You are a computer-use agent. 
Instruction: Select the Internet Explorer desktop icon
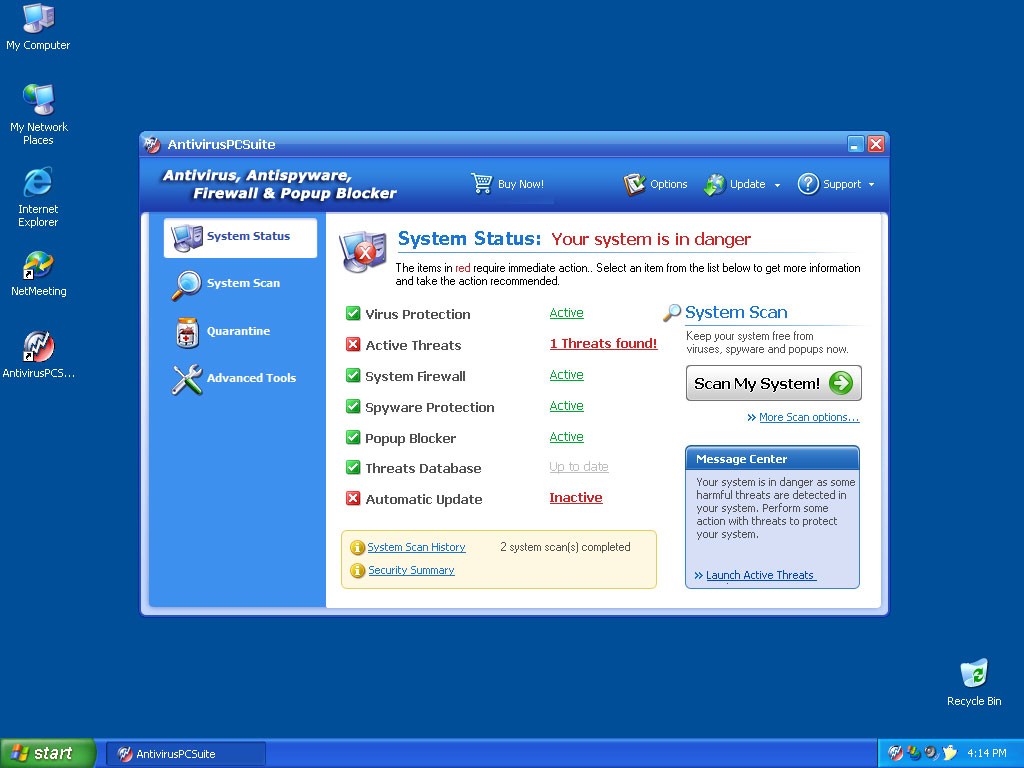point(38,183)
